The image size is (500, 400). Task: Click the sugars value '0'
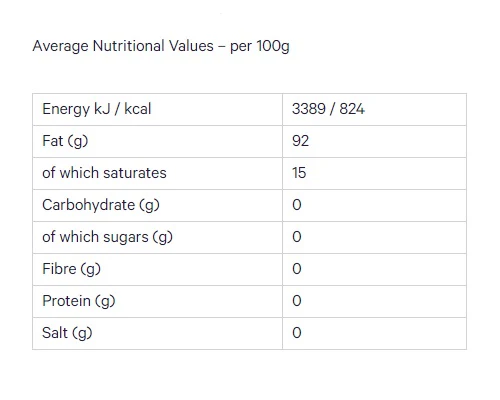tap(297, 237)
